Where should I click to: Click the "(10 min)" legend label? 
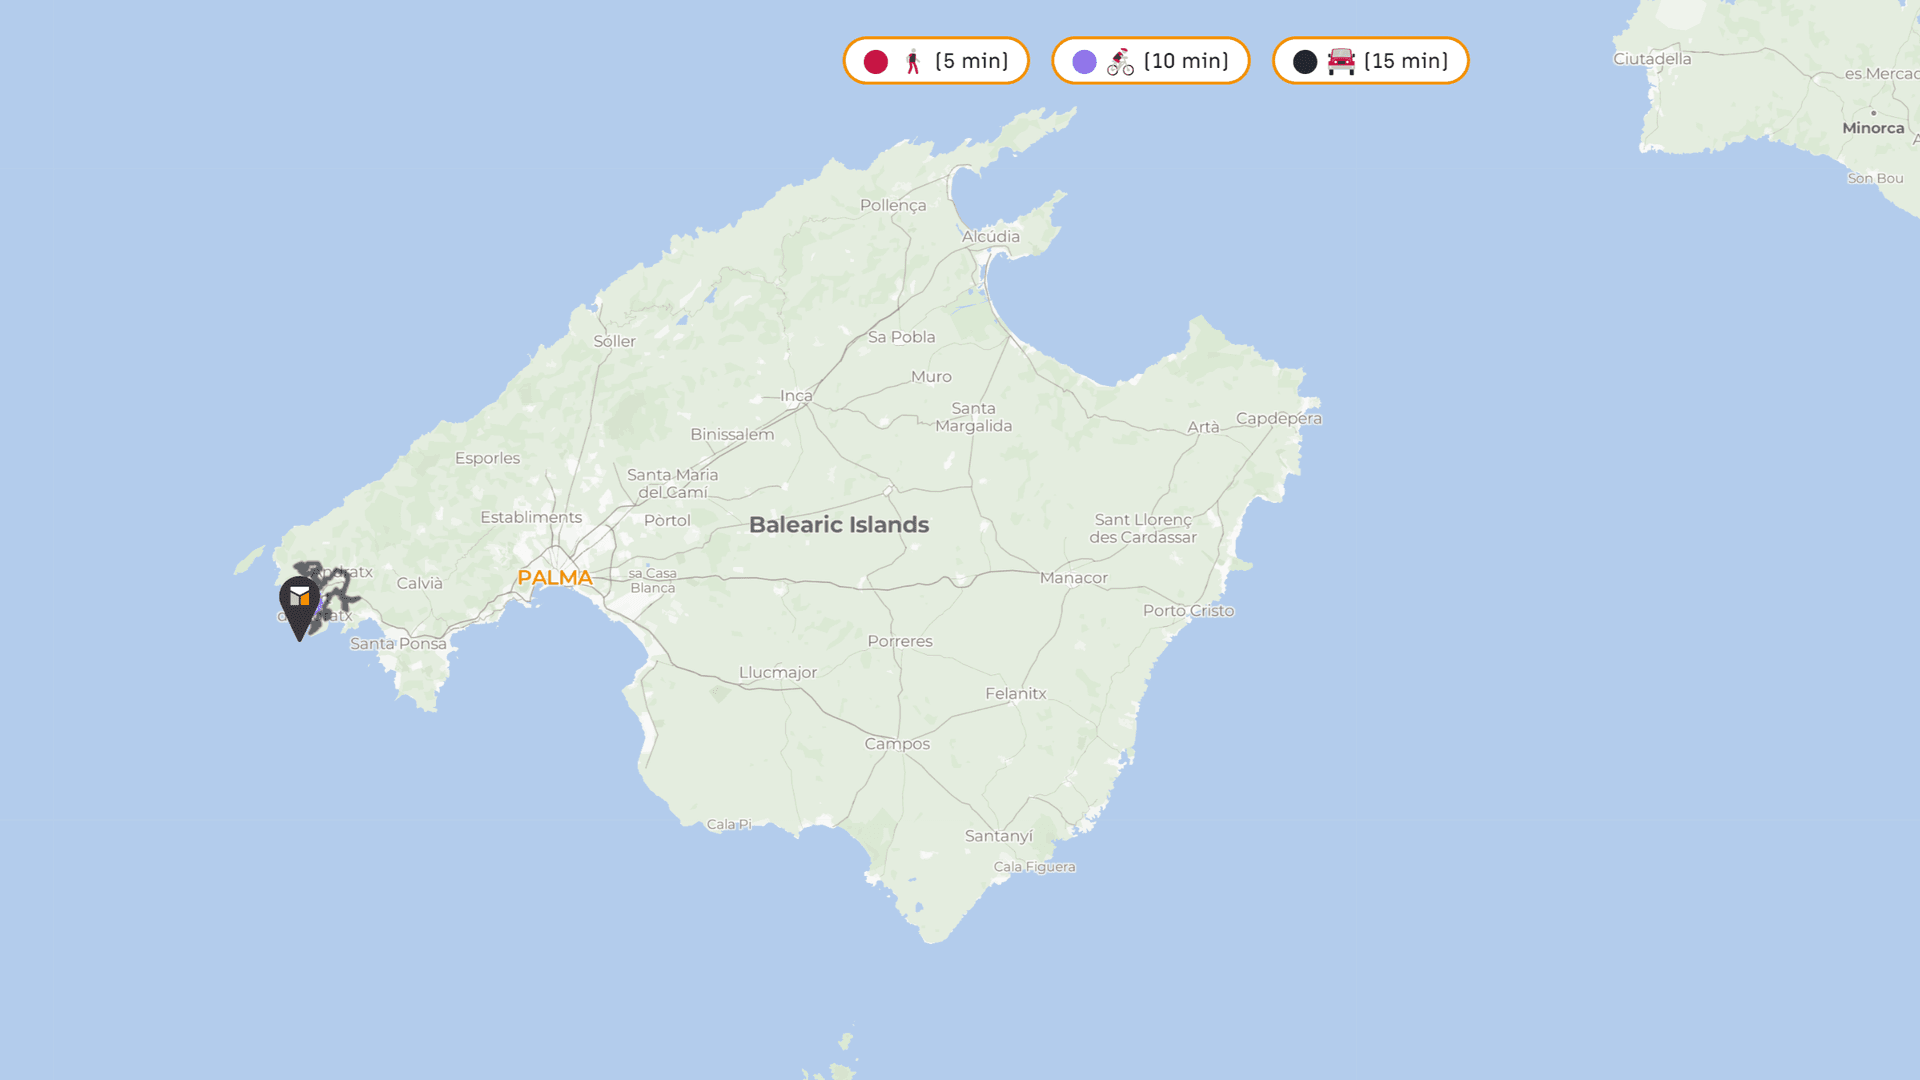point(1186,61)
